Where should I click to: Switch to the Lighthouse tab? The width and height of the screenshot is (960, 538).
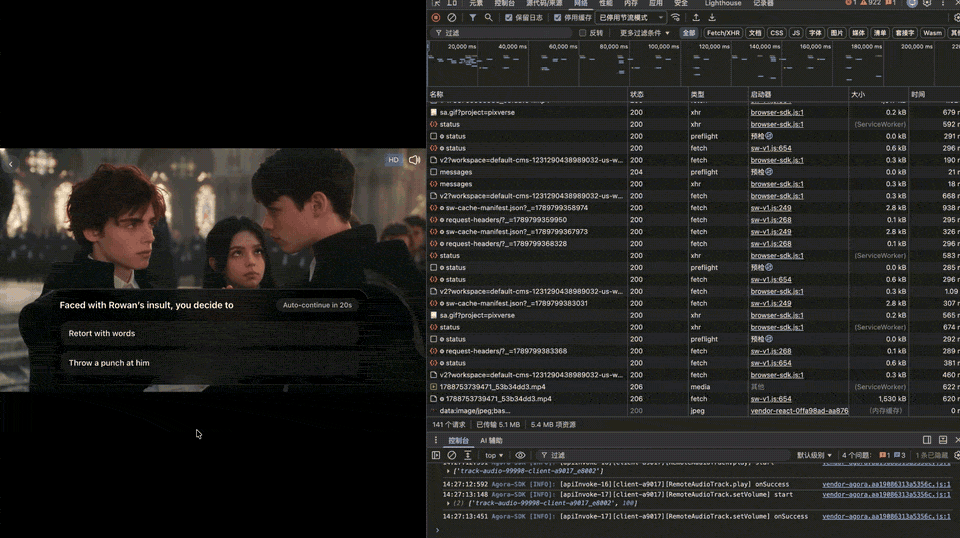[x=723, y=3]
